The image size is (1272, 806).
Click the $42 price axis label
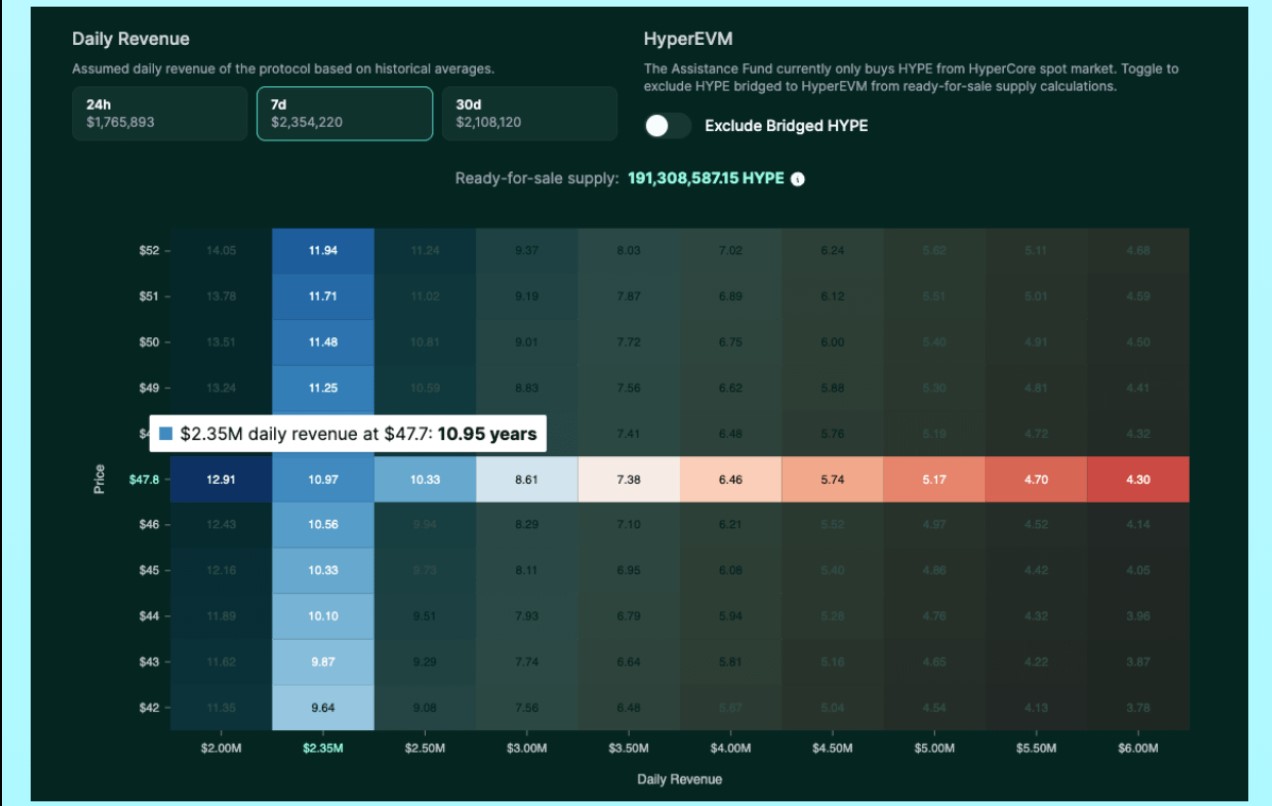(x=149, y=708)
